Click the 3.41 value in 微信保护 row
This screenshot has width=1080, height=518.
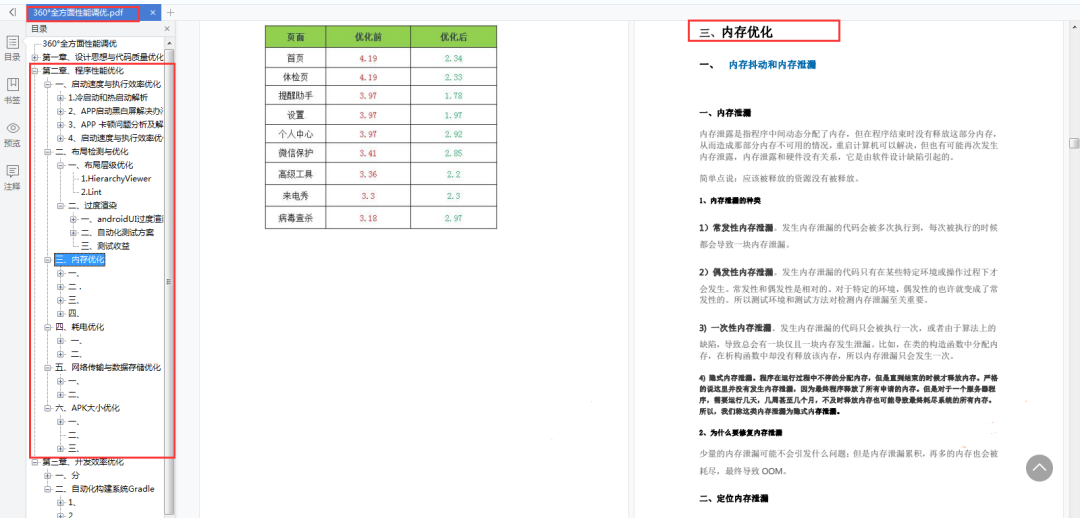coord(368,153)
